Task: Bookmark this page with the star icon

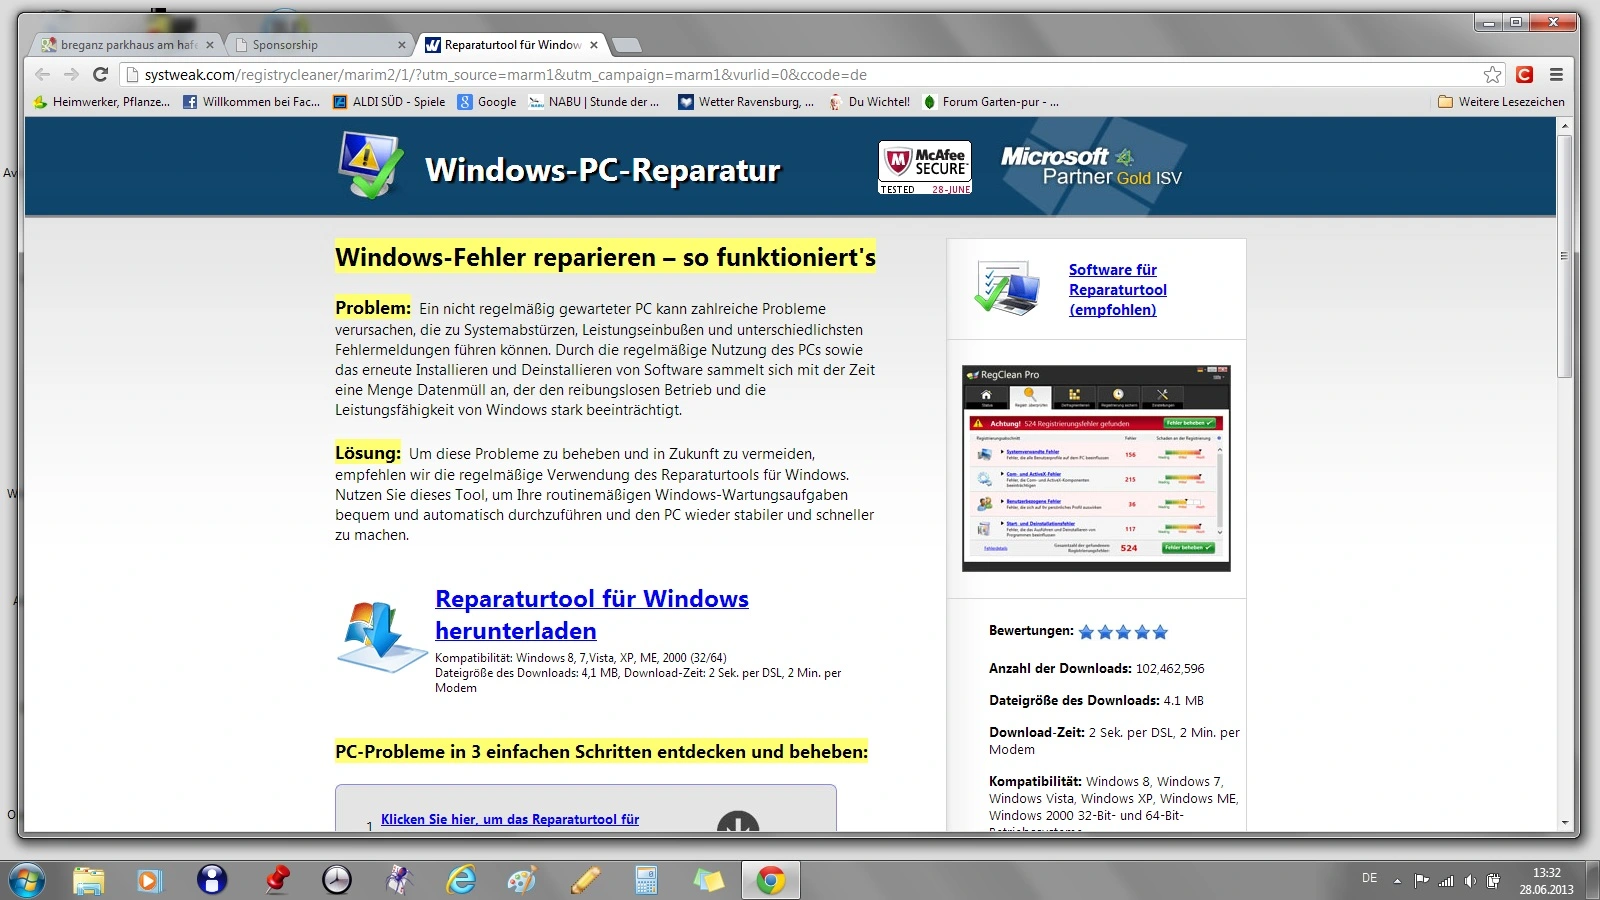Action: pyautogui.click(x=1492, y=74)
